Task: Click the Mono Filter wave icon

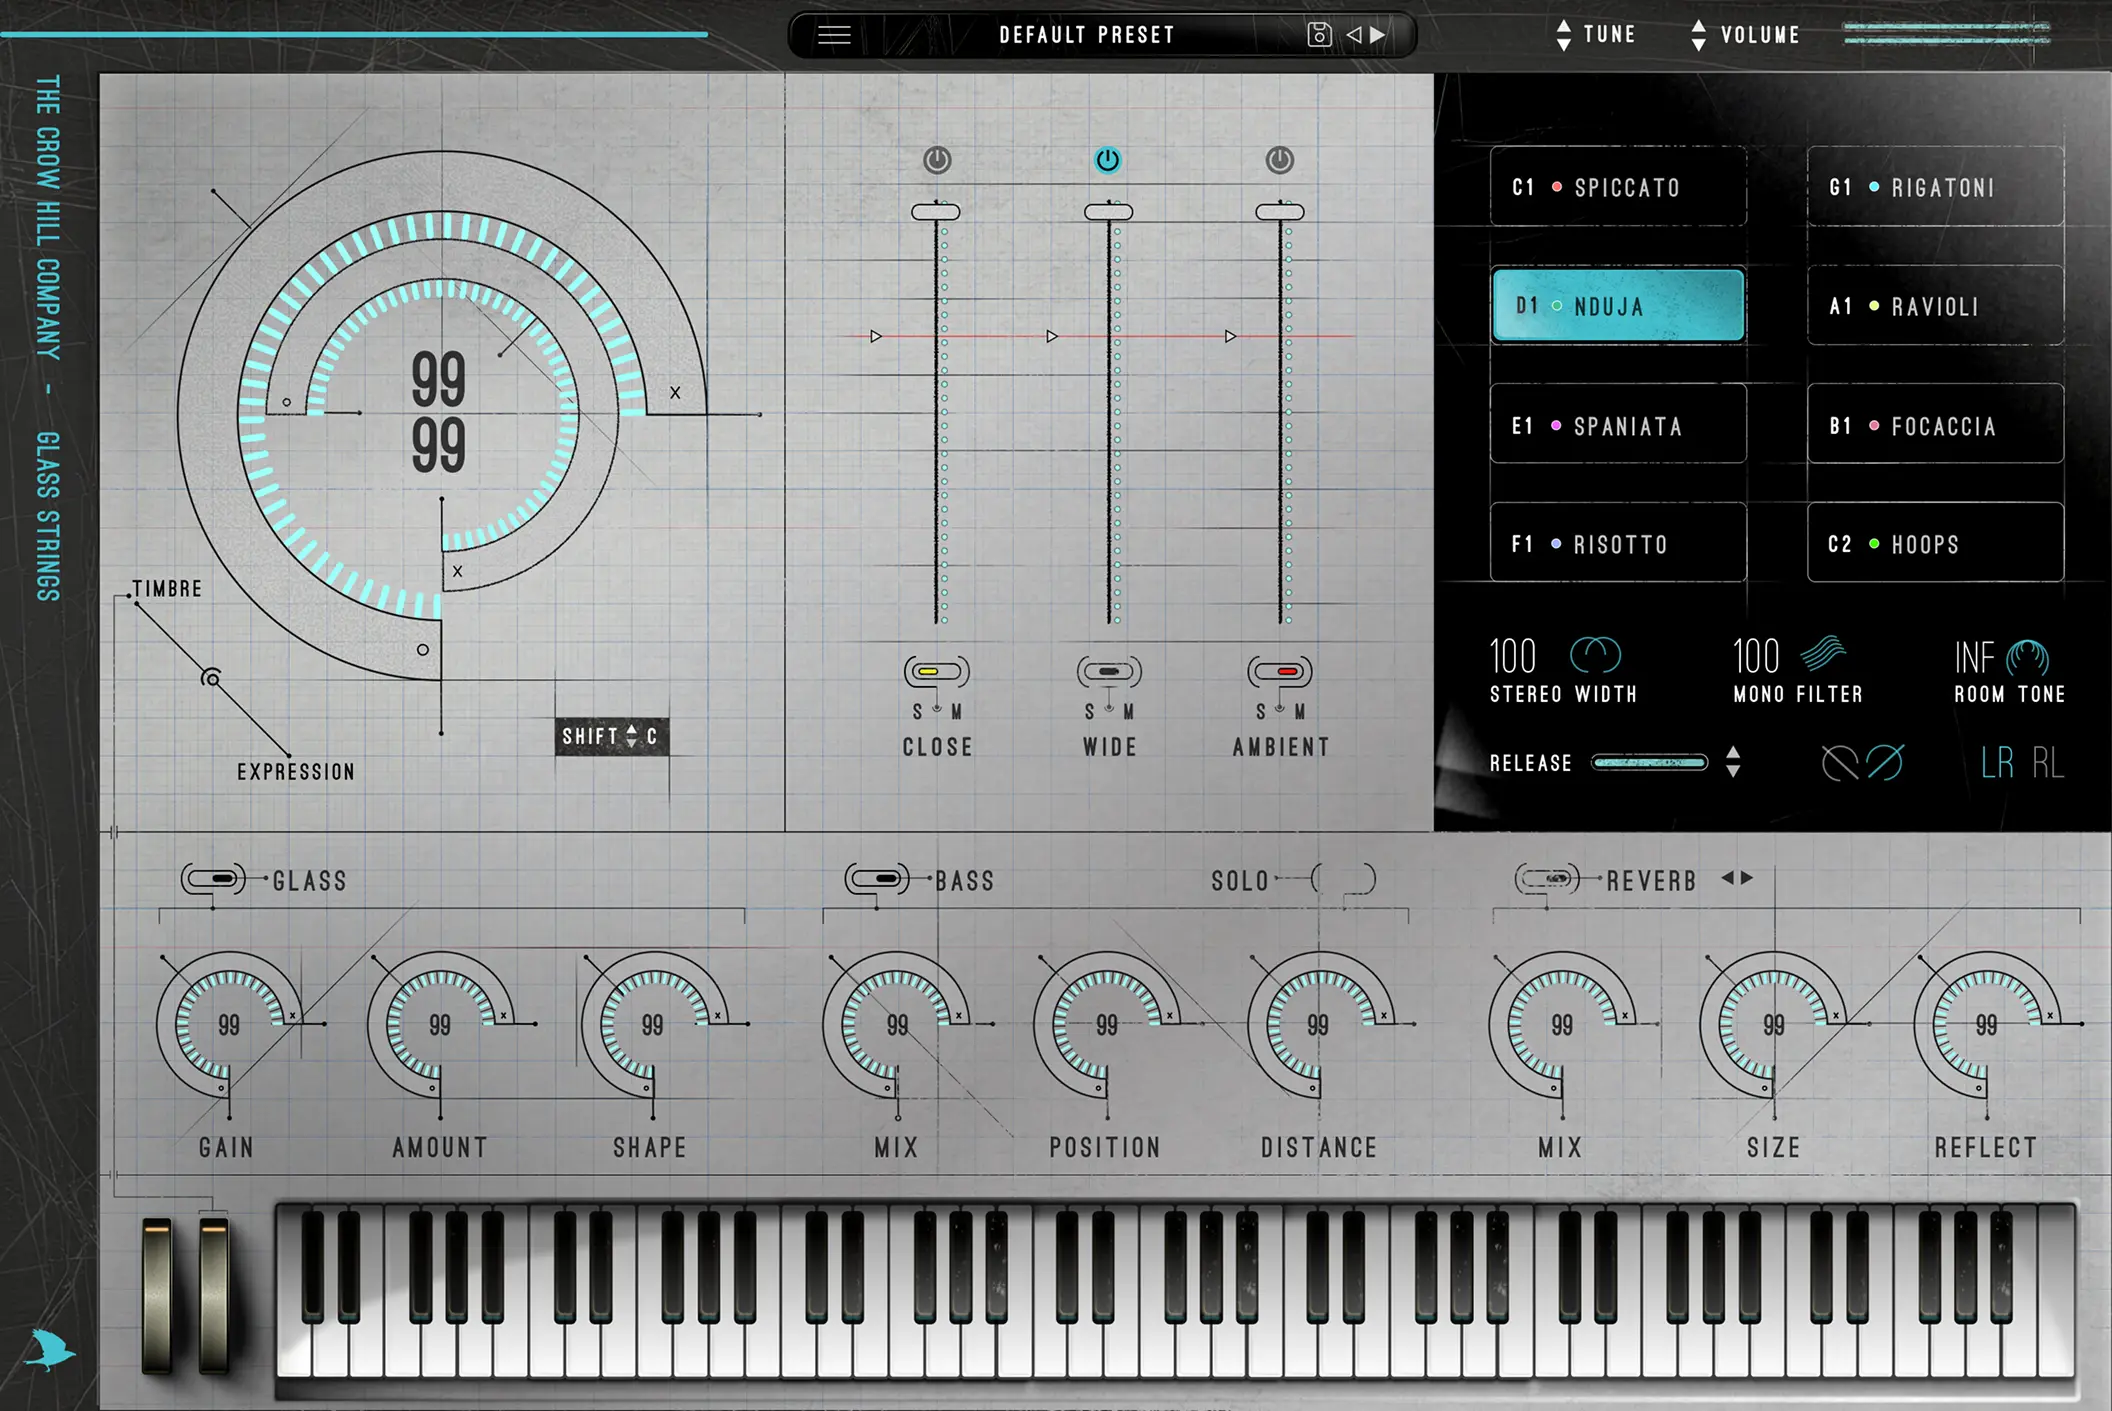Action: [x=1824, y=654]
